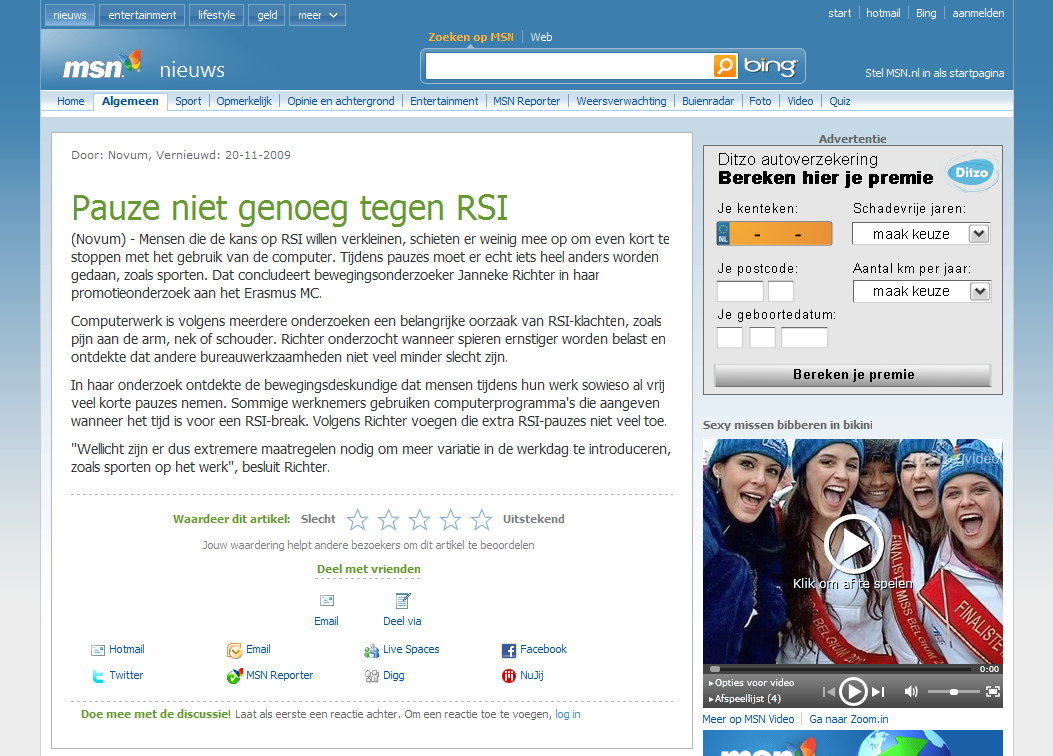
Task: Follow the 'log in' link to comment
Action: point(567,714)
